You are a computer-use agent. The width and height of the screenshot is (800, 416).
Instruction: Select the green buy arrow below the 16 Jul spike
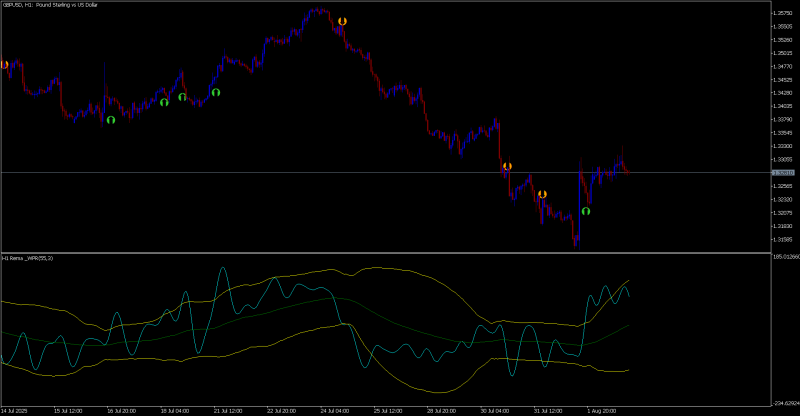[111, 120]
